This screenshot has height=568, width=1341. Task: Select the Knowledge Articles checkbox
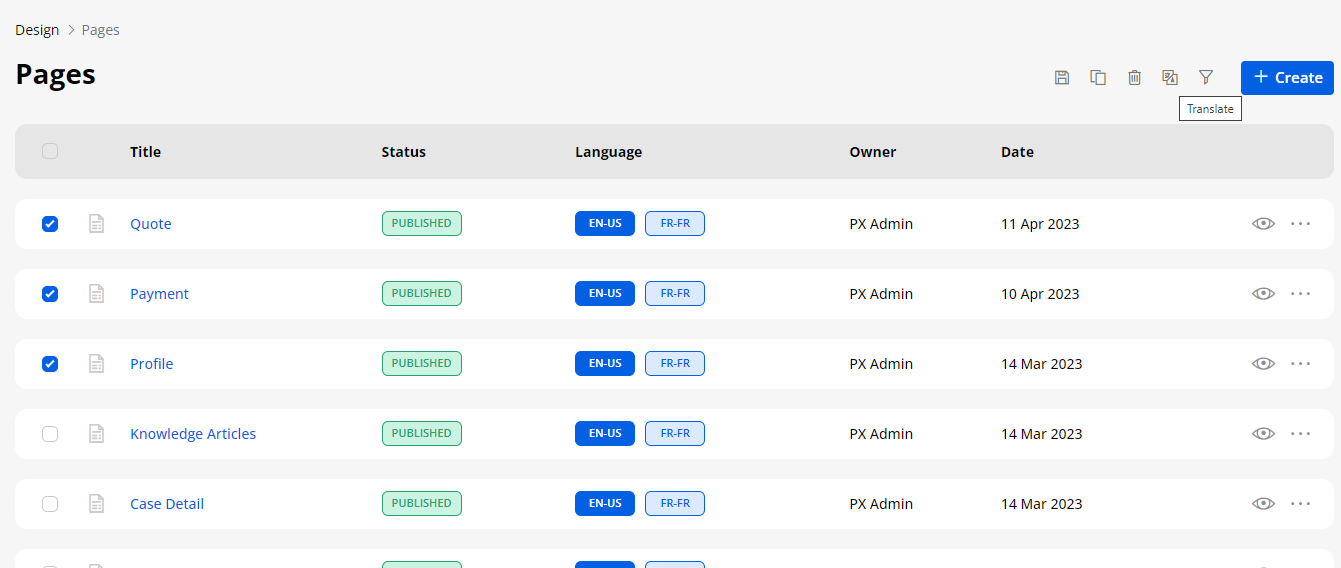50,434
